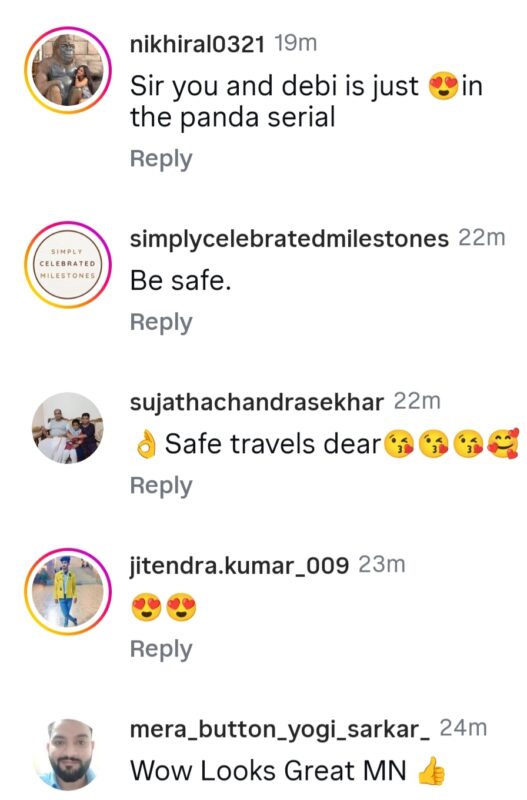The width and height of the screenshot is (527, 800).
Task: Tap heart-eyes emoji in nikhiral0321's comment
Action: (x=443, y=86)
